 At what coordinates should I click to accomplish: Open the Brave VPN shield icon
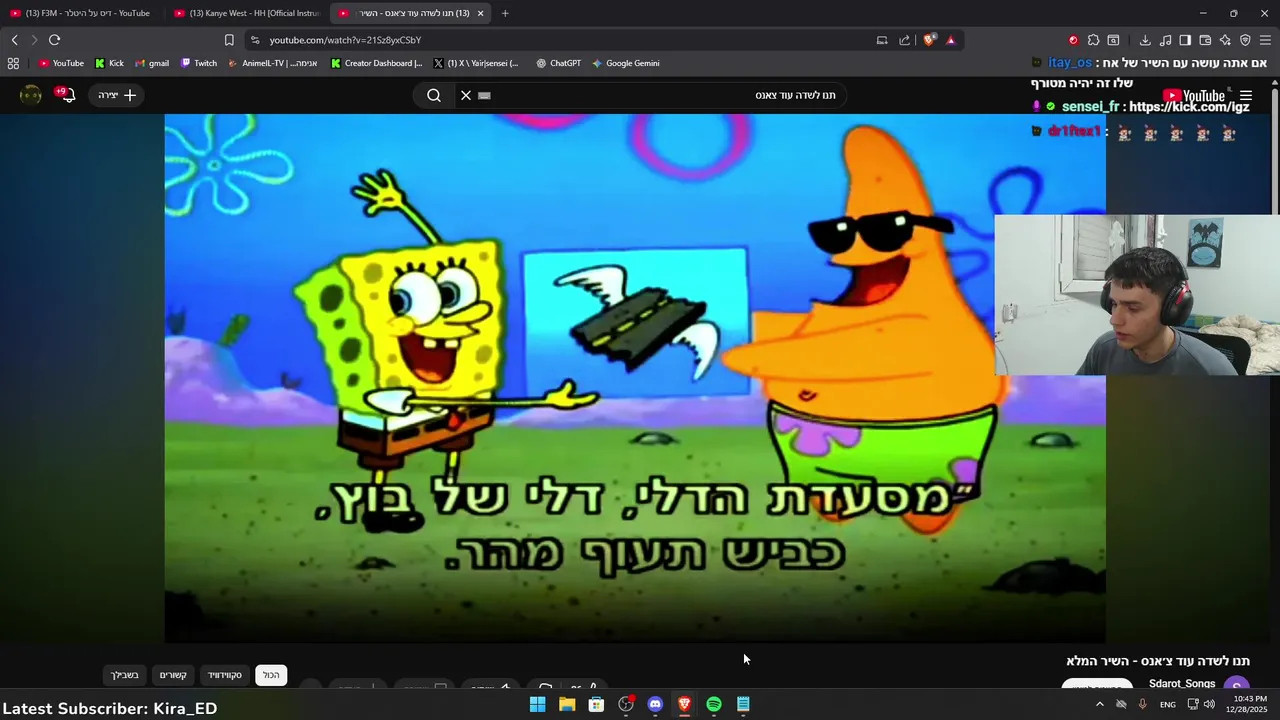(1245, 40)
